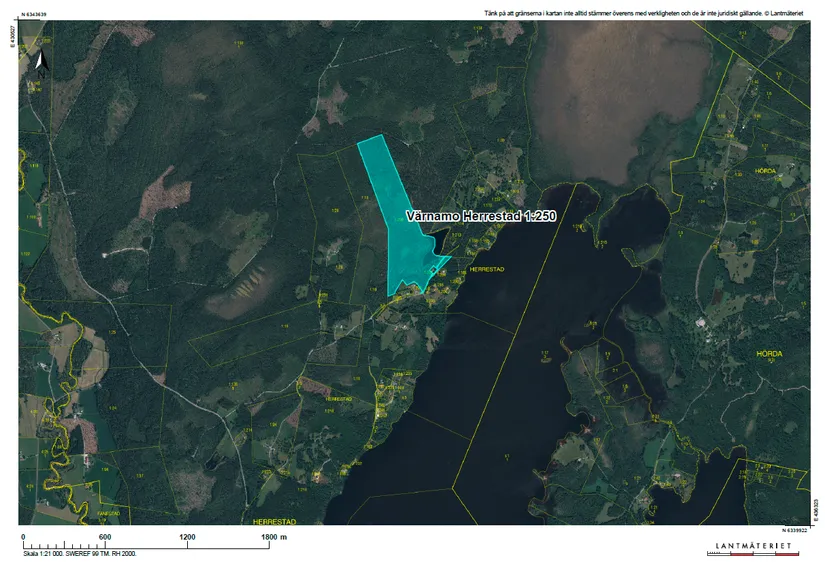Click the HERRESTAD label below the cyan parcel
The width and height of the screenshot is (825, 570).
click(x=486, y=270)
